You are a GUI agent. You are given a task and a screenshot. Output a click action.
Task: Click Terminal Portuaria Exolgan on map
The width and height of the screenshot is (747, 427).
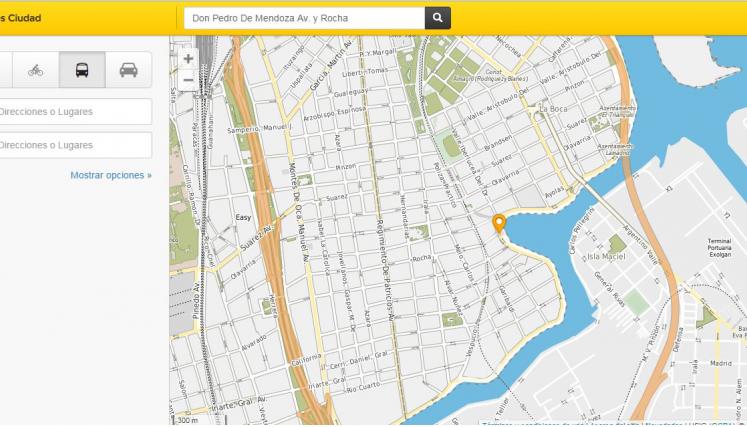point(720,248)
